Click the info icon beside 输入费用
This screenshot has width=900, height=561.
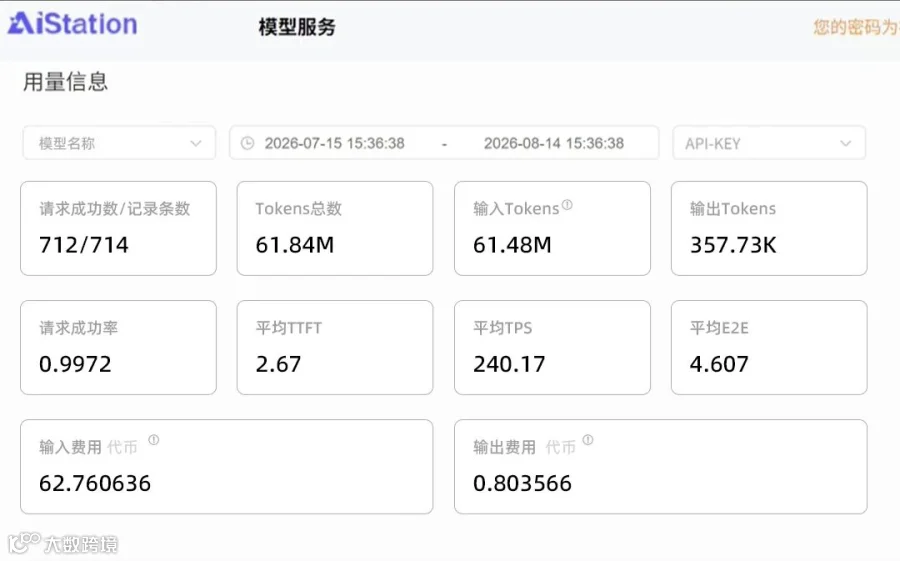click(153, 440)
